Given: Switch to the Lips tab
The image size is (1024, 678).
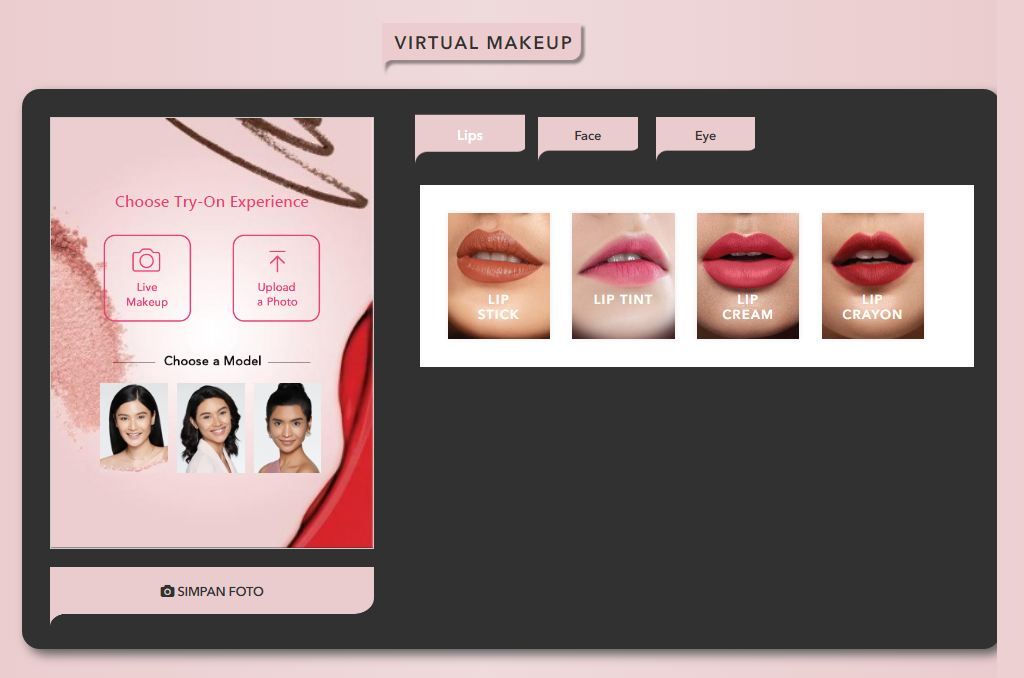Looking at the screenshot, I should (469, 135).
